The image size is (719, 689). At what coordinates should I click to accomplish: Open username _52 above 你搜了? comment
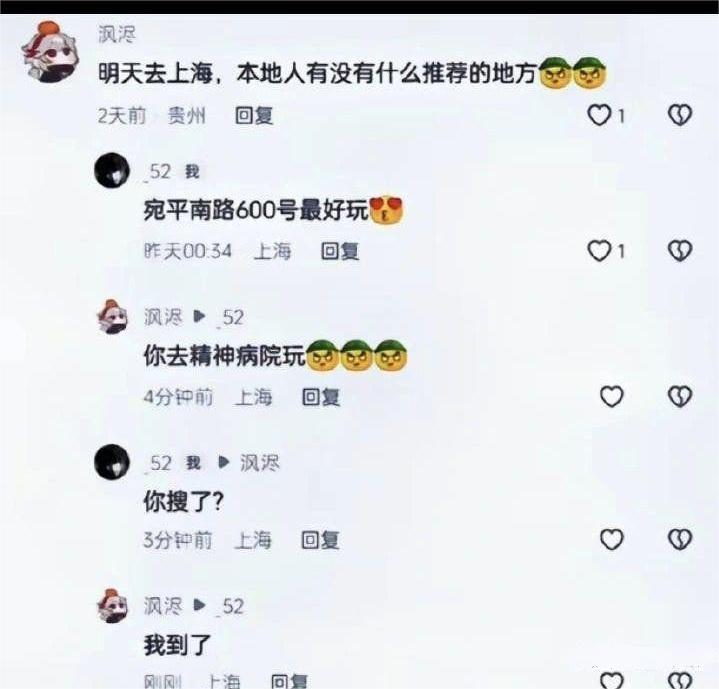(x=160, y=463)
